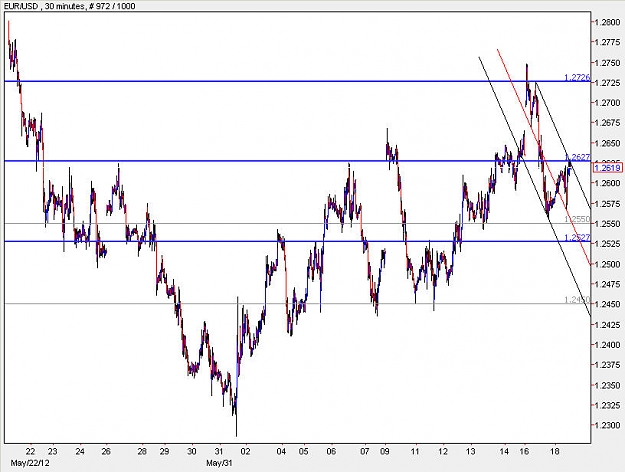Image resolution: width=625 pixels, height=472 pixels.
Task: Click the 09 date axis tick
Action: pyautogui.click(x=385, y=452)
